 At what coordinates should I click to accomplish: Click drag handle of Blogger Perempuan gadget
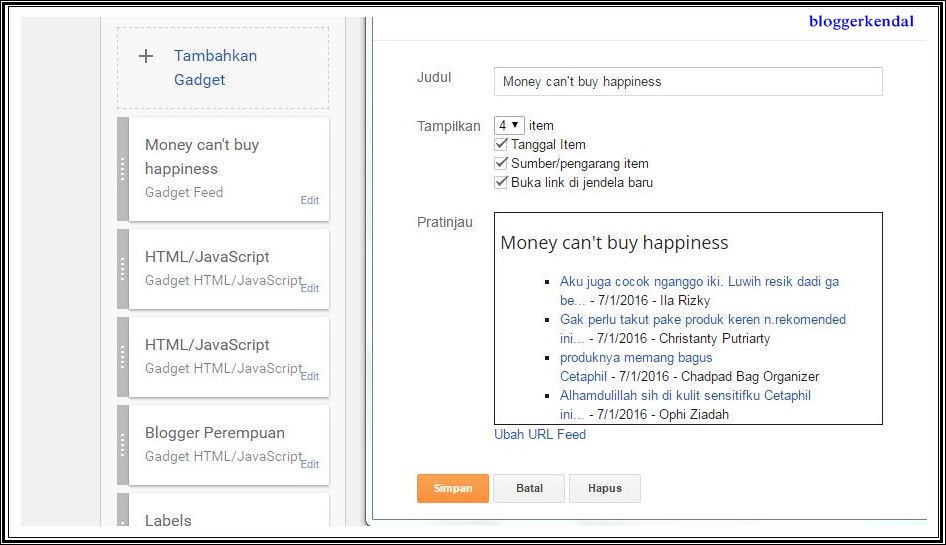click(x=123, y=445)
